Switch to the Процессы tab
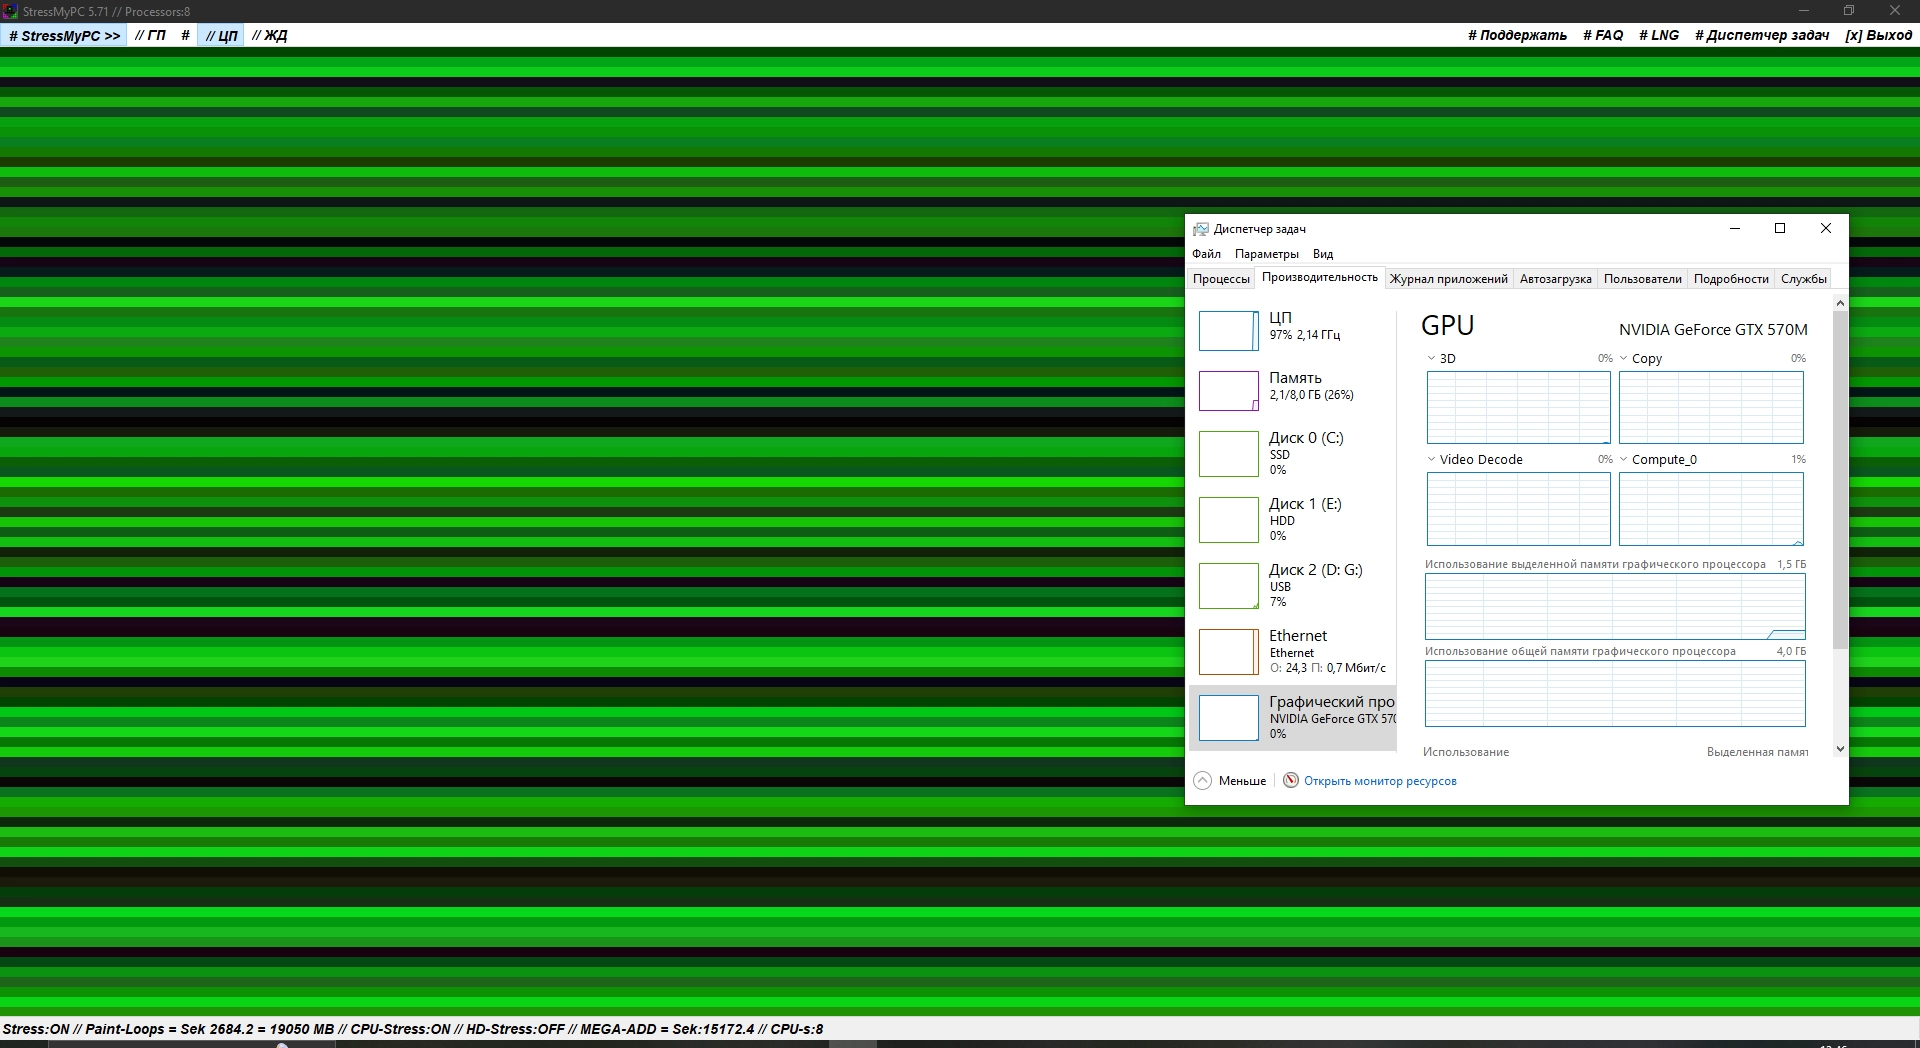Viewport: 1920px width, 1048px height. click(x=1220, y=279)
